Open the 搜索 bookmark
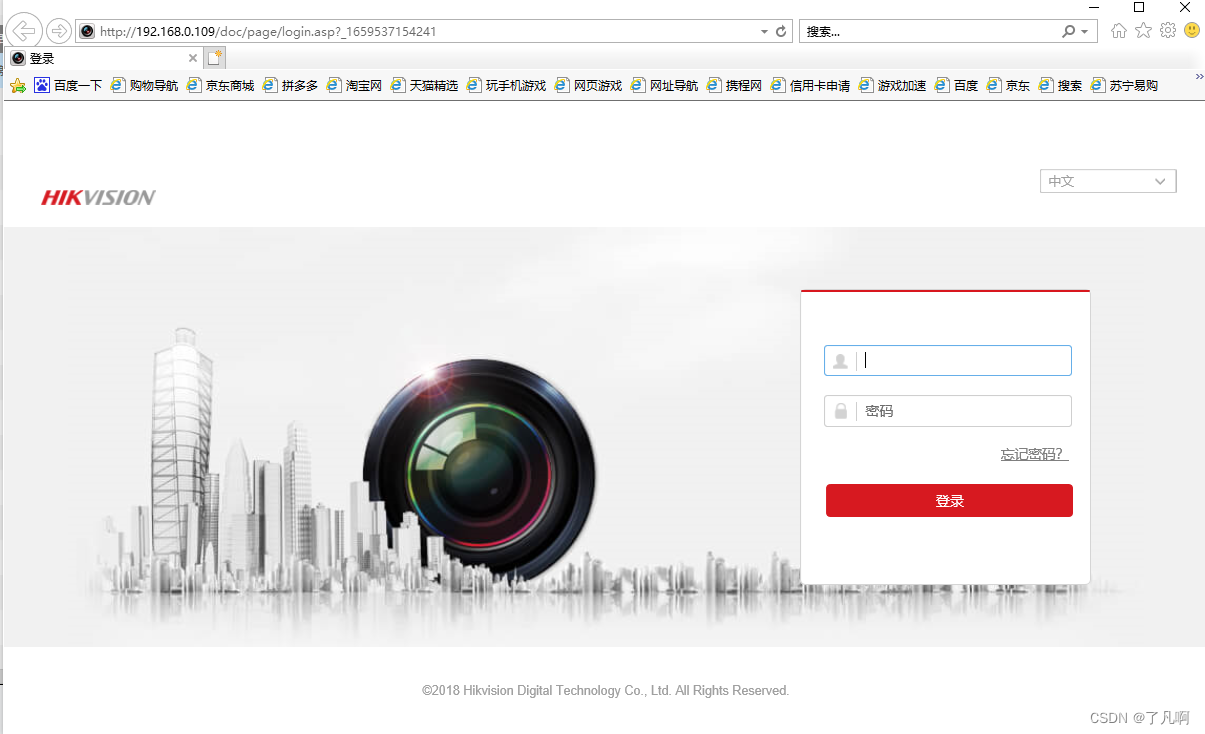Screen dimensions: 1205x734 [x=1060, y=86]
